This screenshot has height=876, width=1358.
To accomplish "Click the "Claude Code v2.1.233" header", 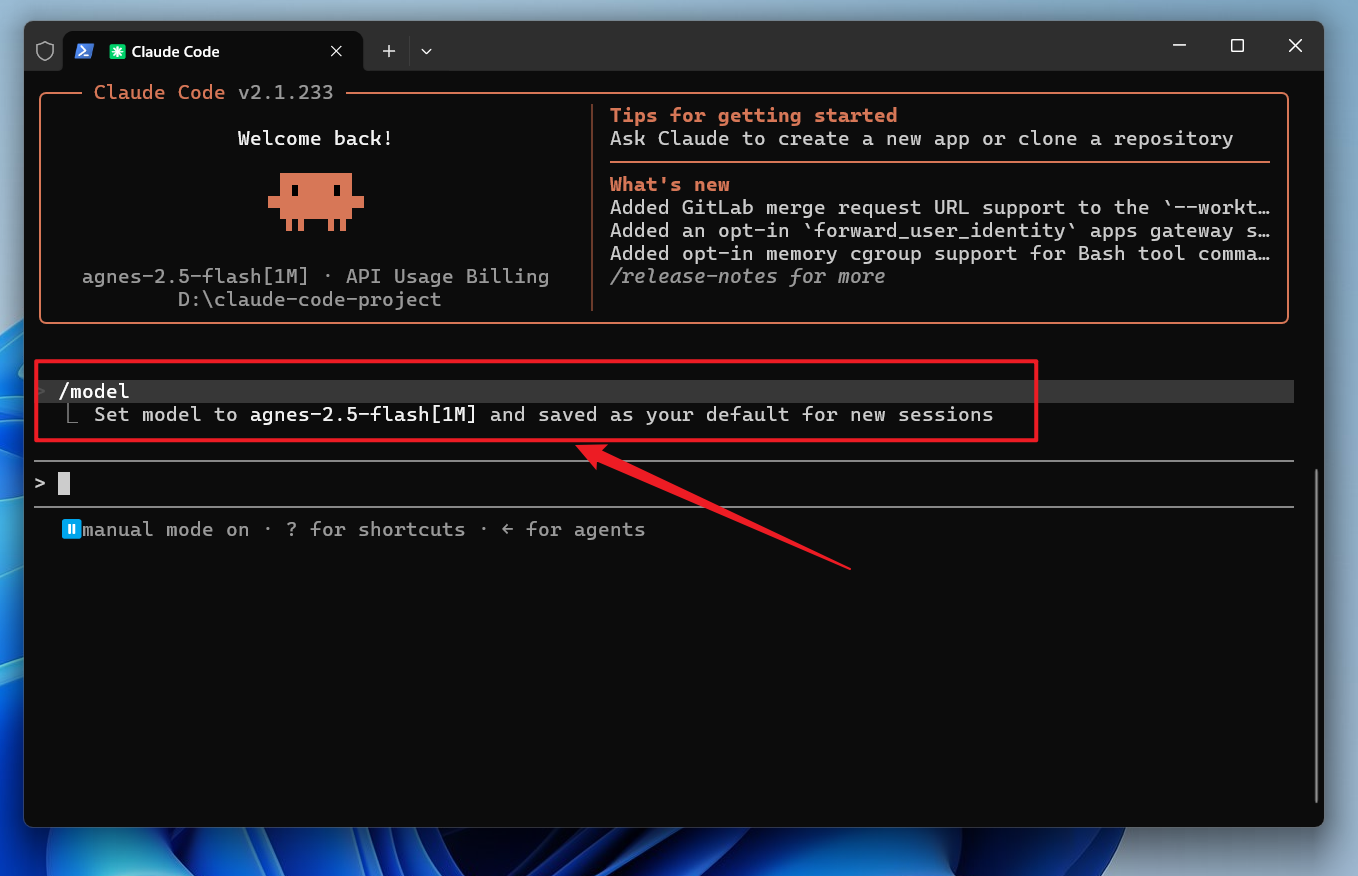I will coord(214,92).
